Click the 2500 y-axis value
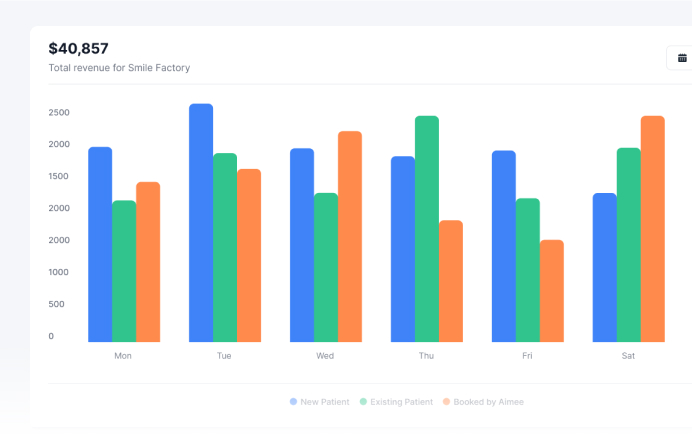 pos(59,113)
